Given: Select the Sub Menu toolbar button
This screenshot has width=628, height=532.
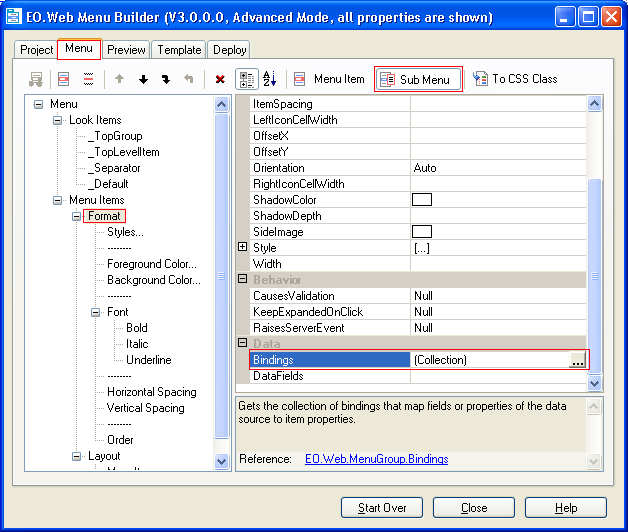Looking at the screenshot, I should (418, 79).
